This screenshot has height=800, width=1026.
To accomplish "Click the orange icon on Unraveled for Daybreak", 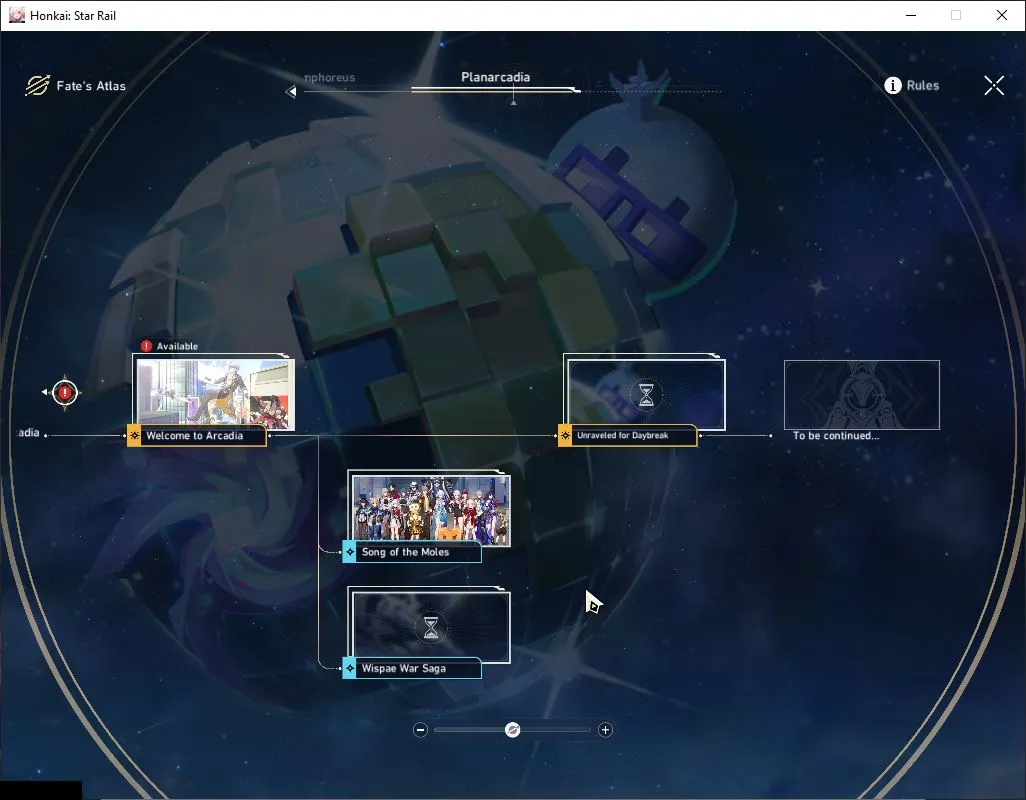I will pos(565,436).
